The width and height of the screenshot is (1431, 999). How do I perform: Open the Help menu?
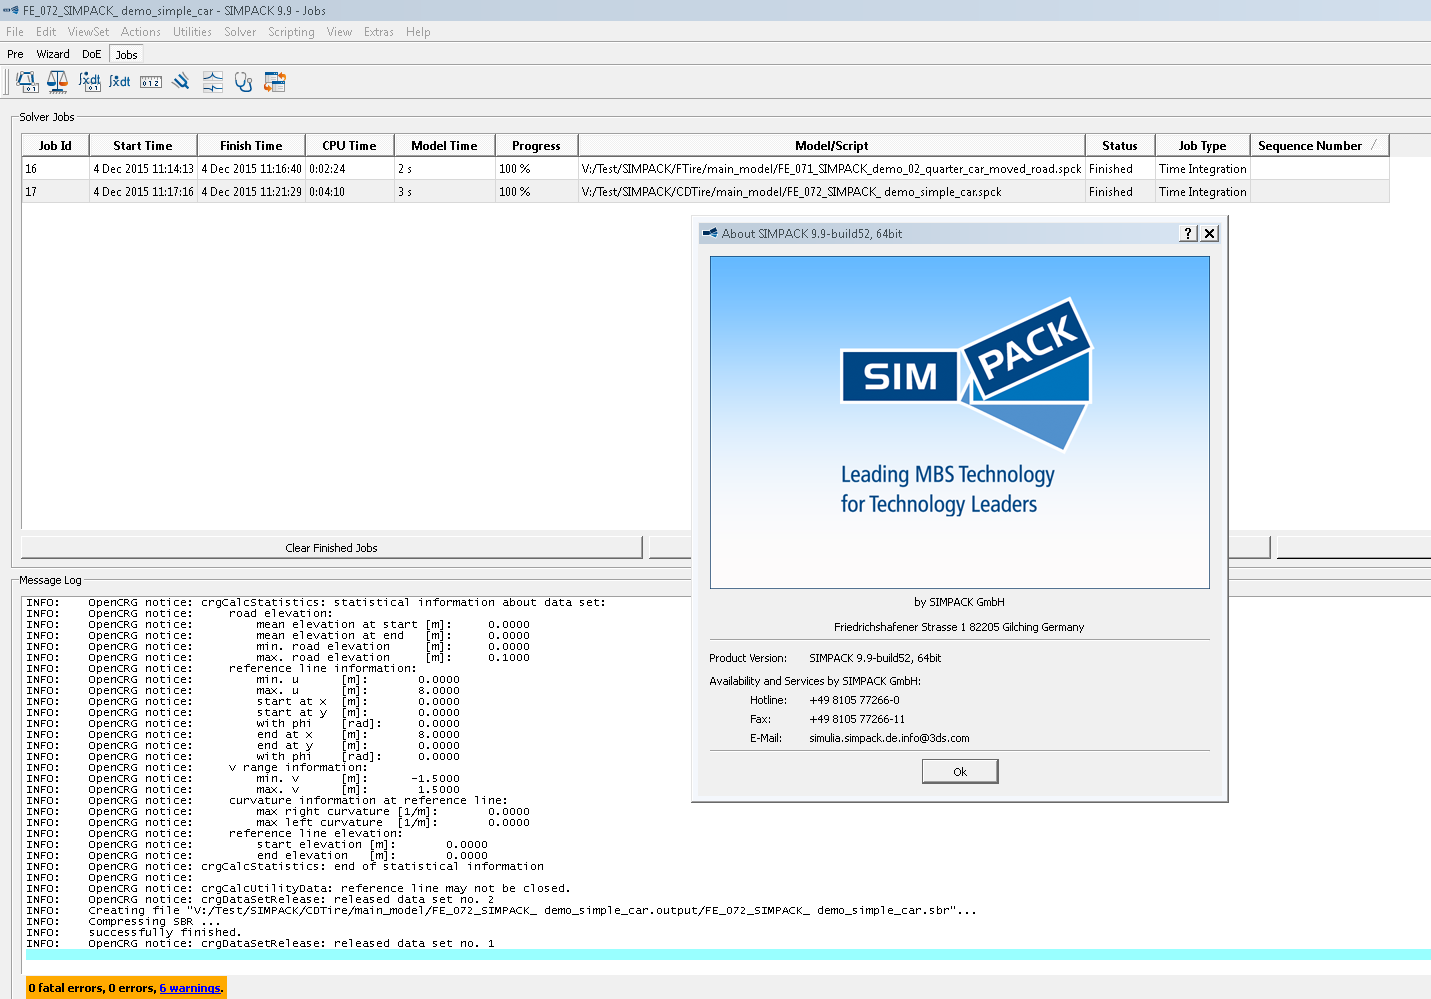(x=418, y=32)
